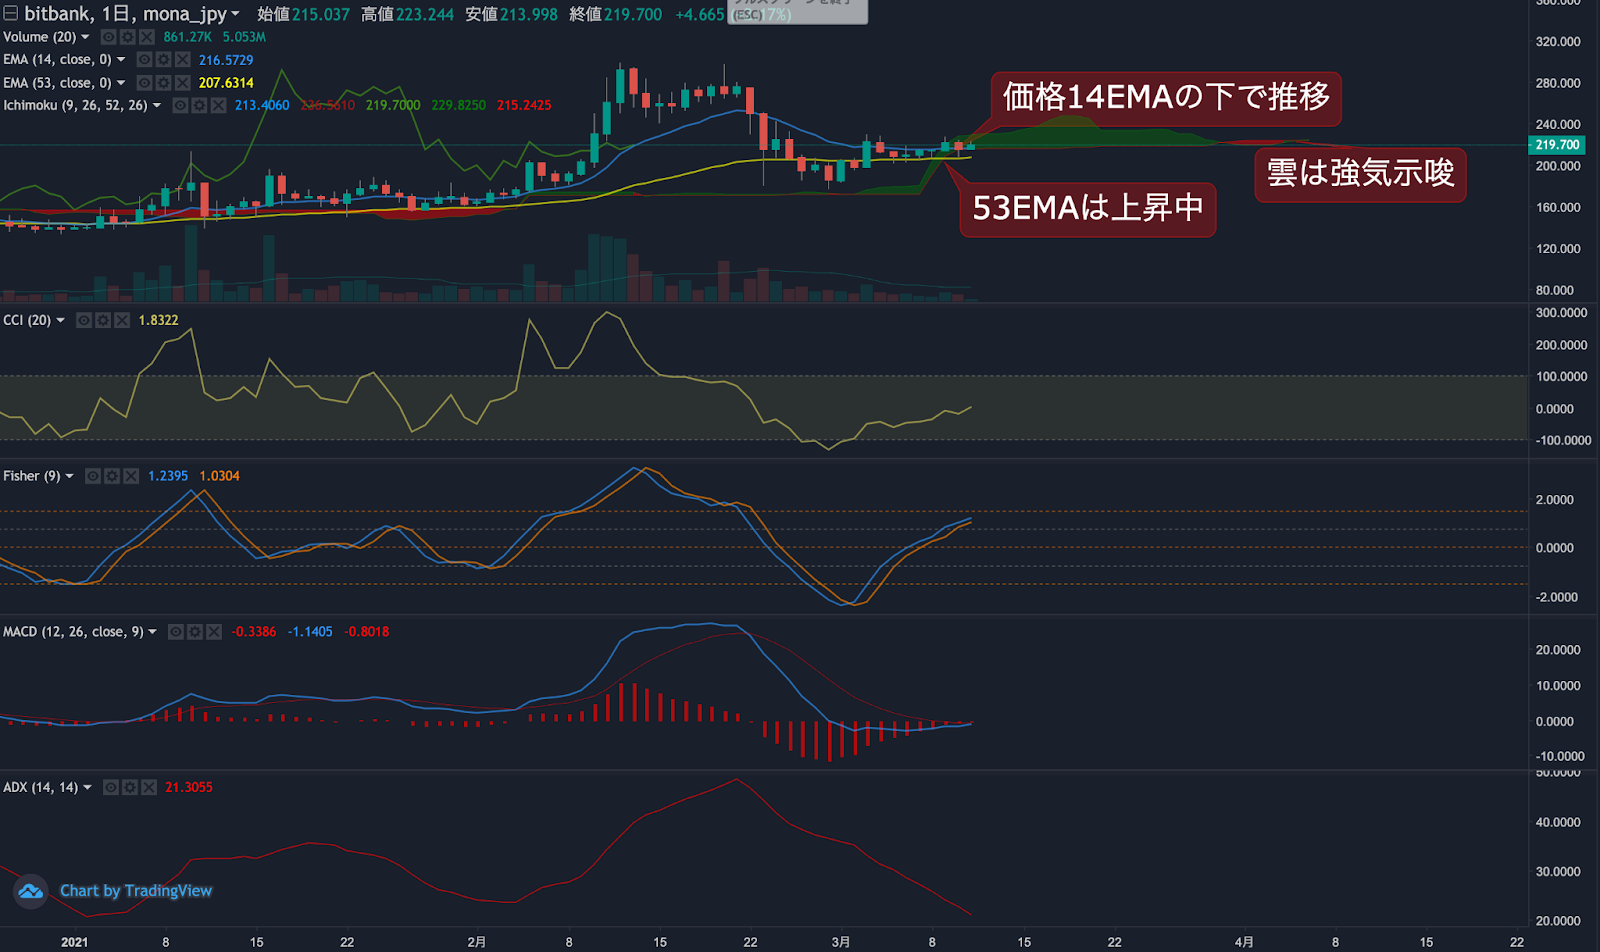
Task: Click the Ichimoku value 229.8250
Action: tap(459, 105)
